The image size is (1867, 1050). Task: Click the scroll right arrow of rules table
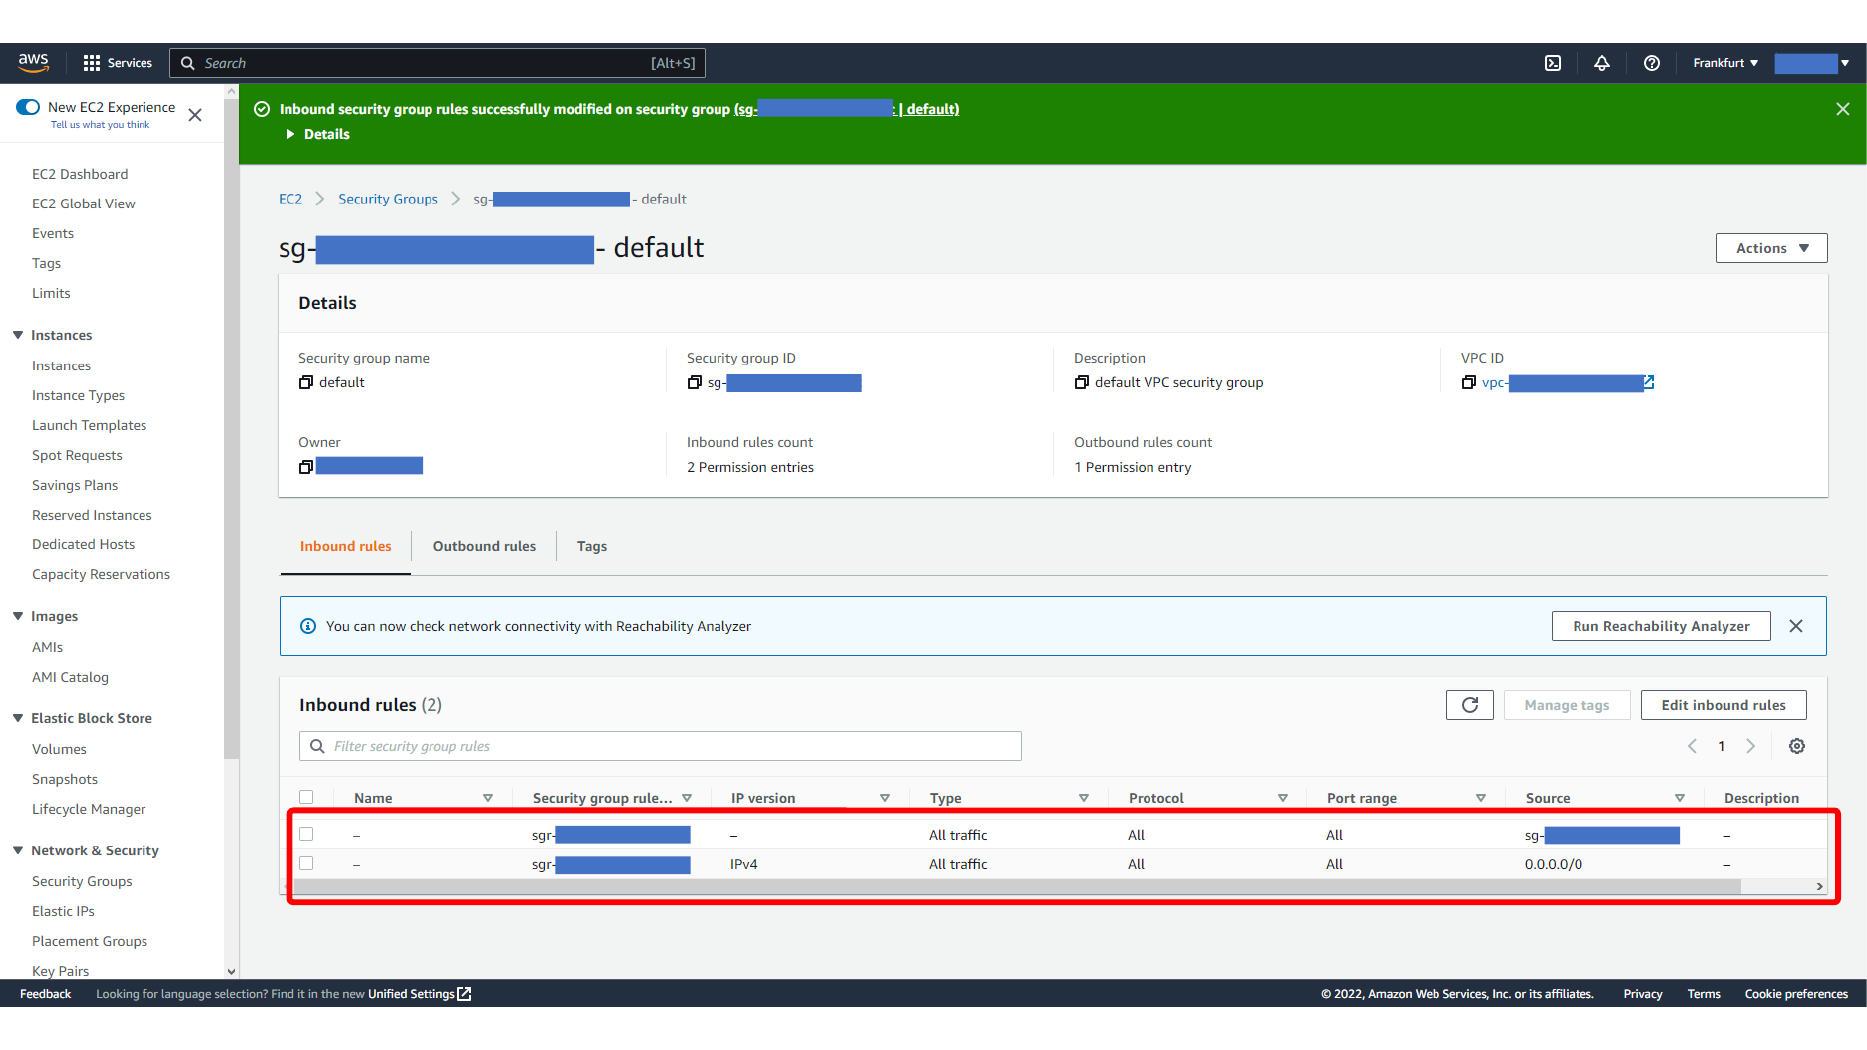[x=1819, y=887]
